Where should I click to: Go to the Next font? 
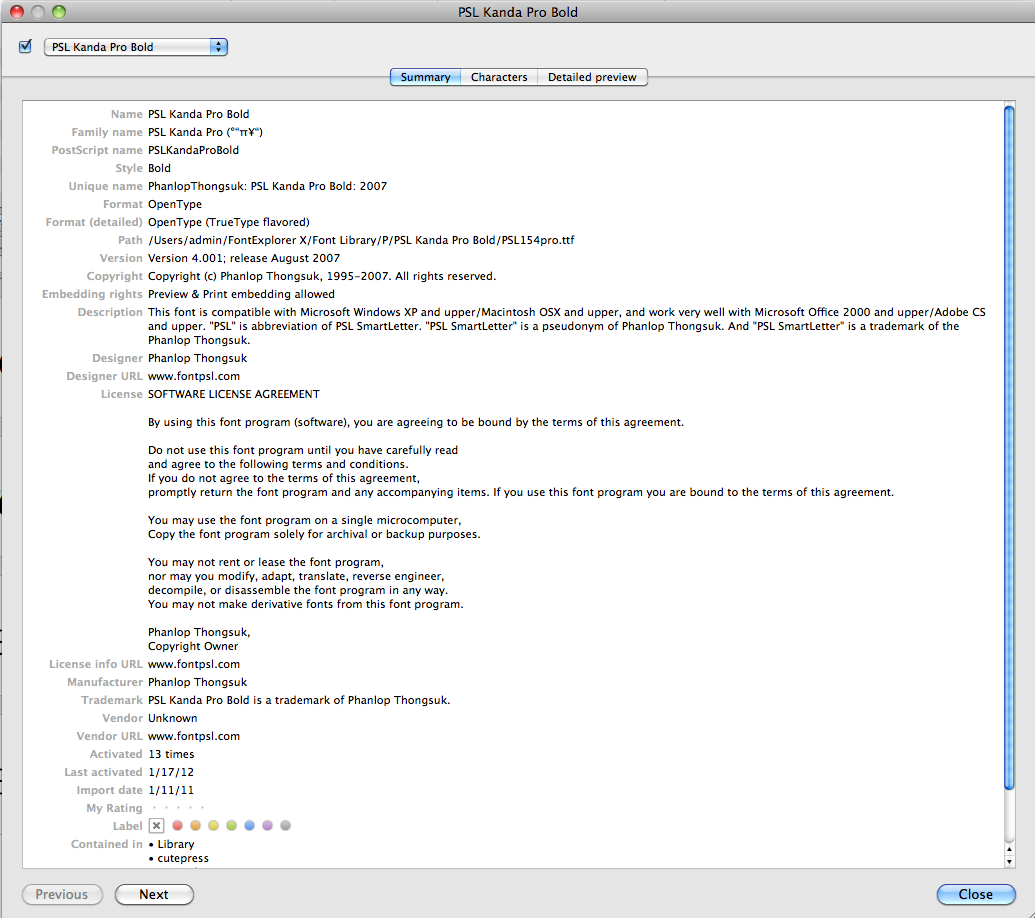pos(154,894)
